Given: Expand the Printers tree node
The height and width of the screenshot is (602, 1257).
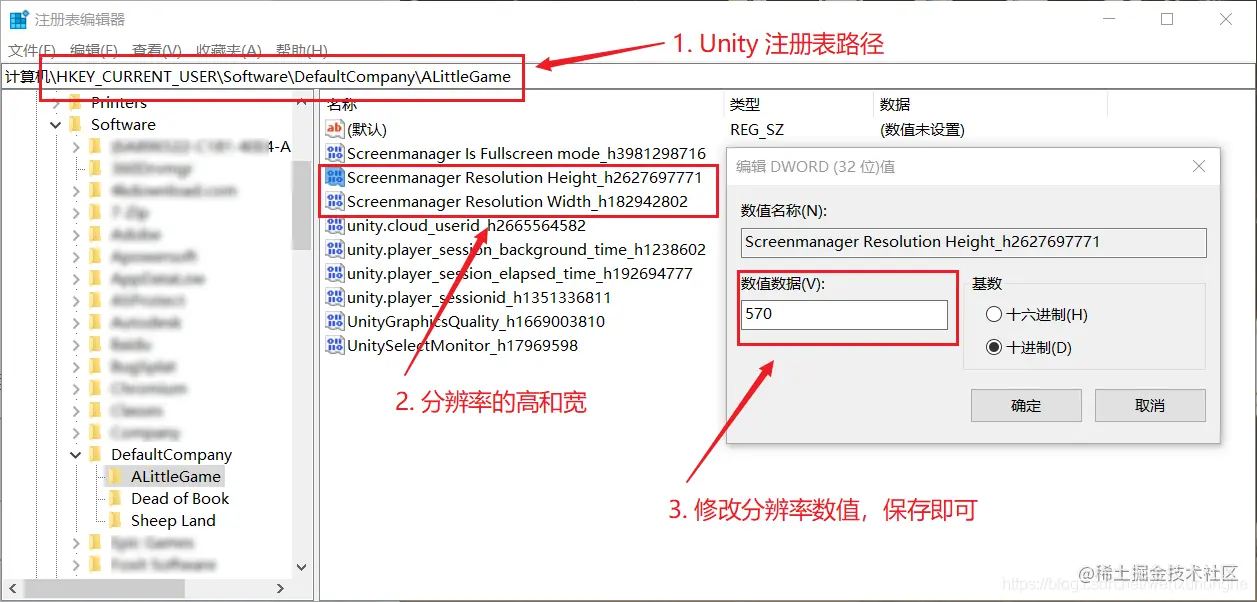Looking at the screenshot, I should tap(57, 102).
